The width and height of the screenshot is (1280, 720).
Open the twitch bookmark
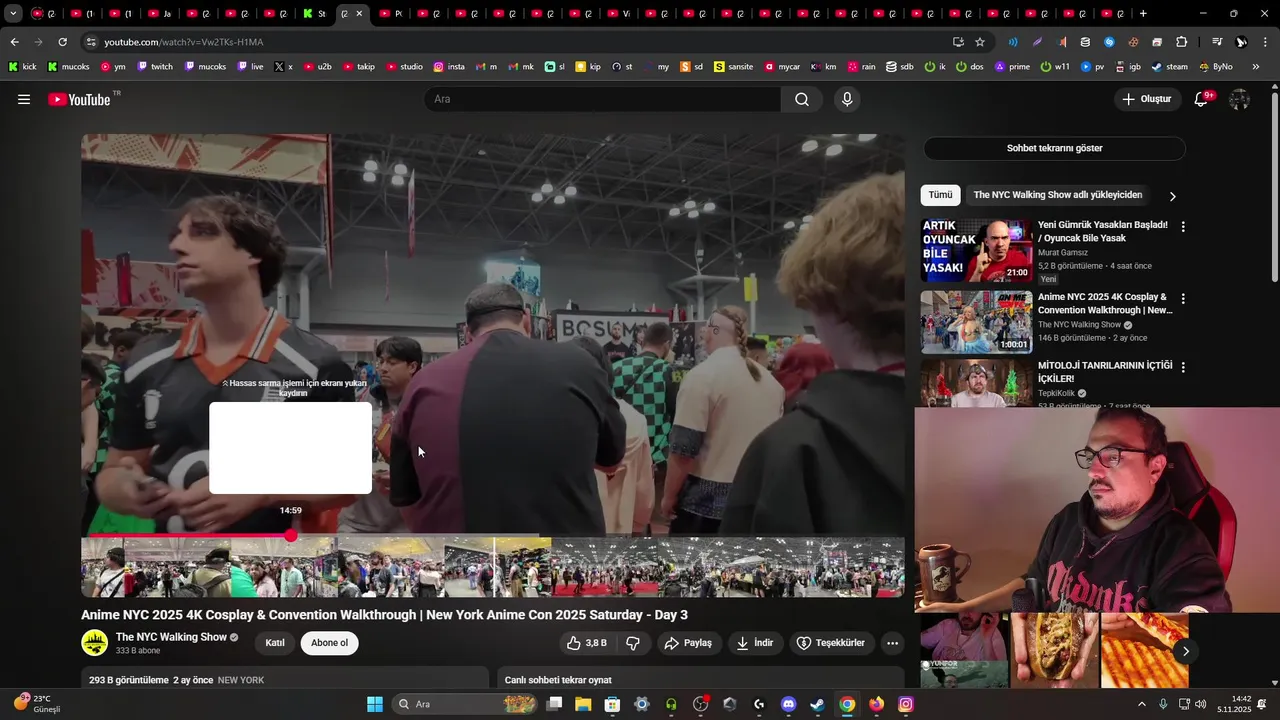(155, 67)
